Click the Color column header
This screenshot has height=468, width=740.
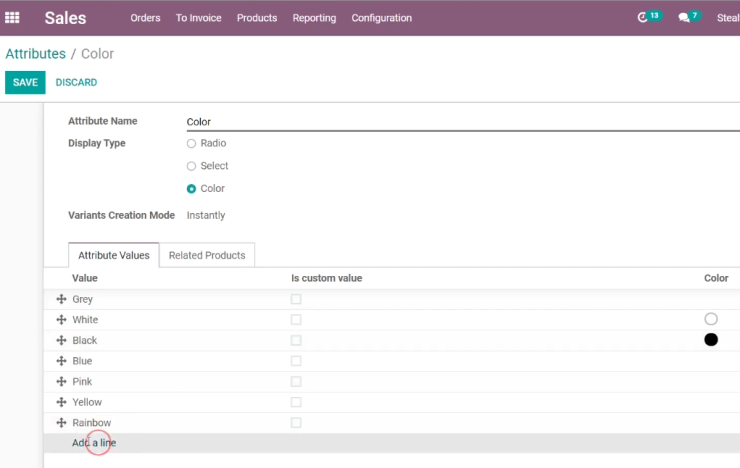coord(716,278)
